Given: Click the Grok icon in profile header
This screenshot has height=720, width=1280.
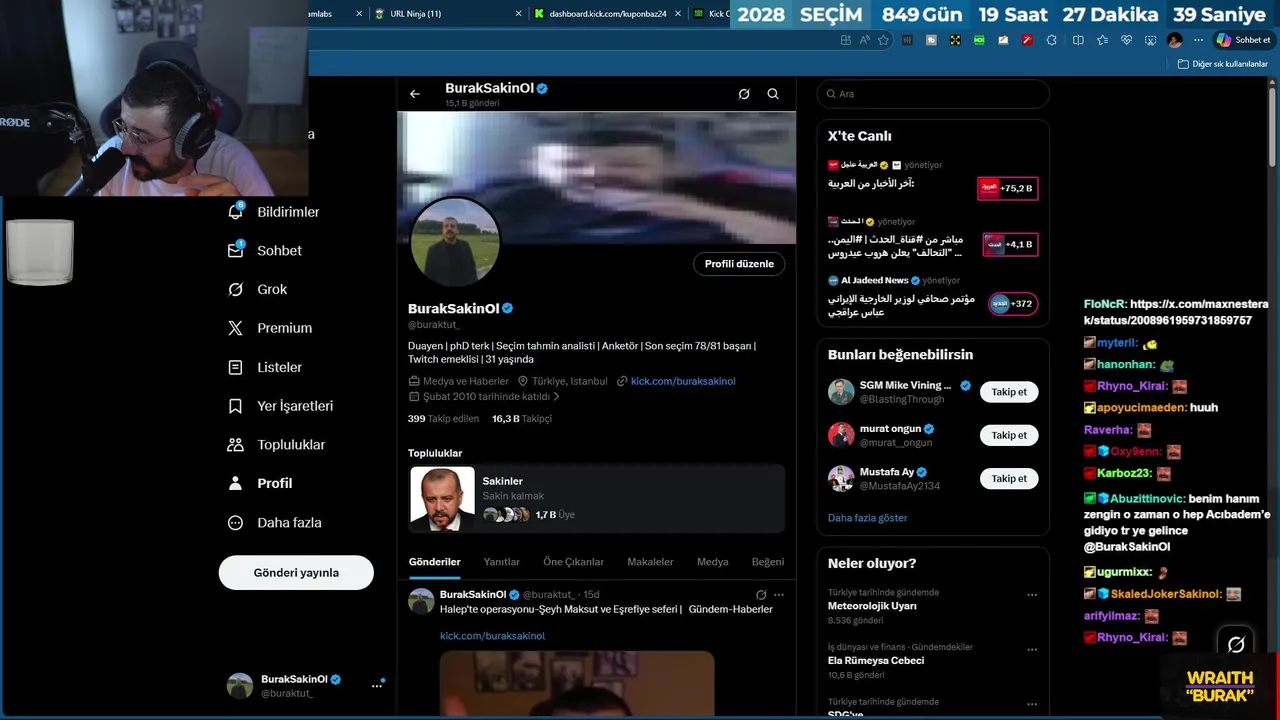Looking at the screenshot, I should click(x=744, y=94).
